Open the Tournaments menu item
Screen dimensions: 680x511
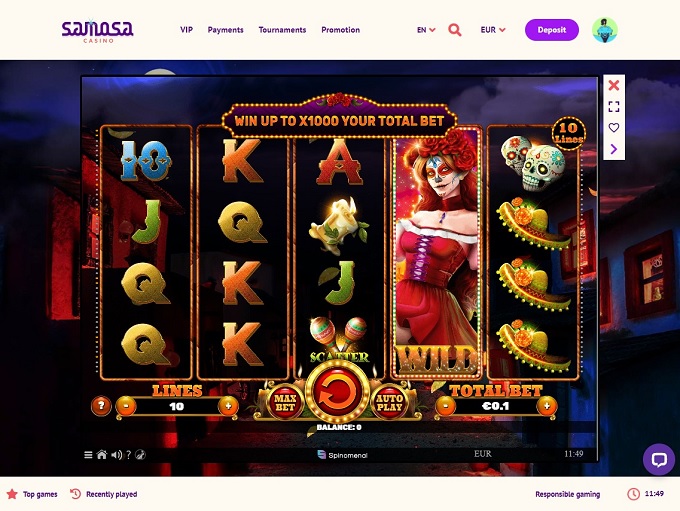coord(282,30)
